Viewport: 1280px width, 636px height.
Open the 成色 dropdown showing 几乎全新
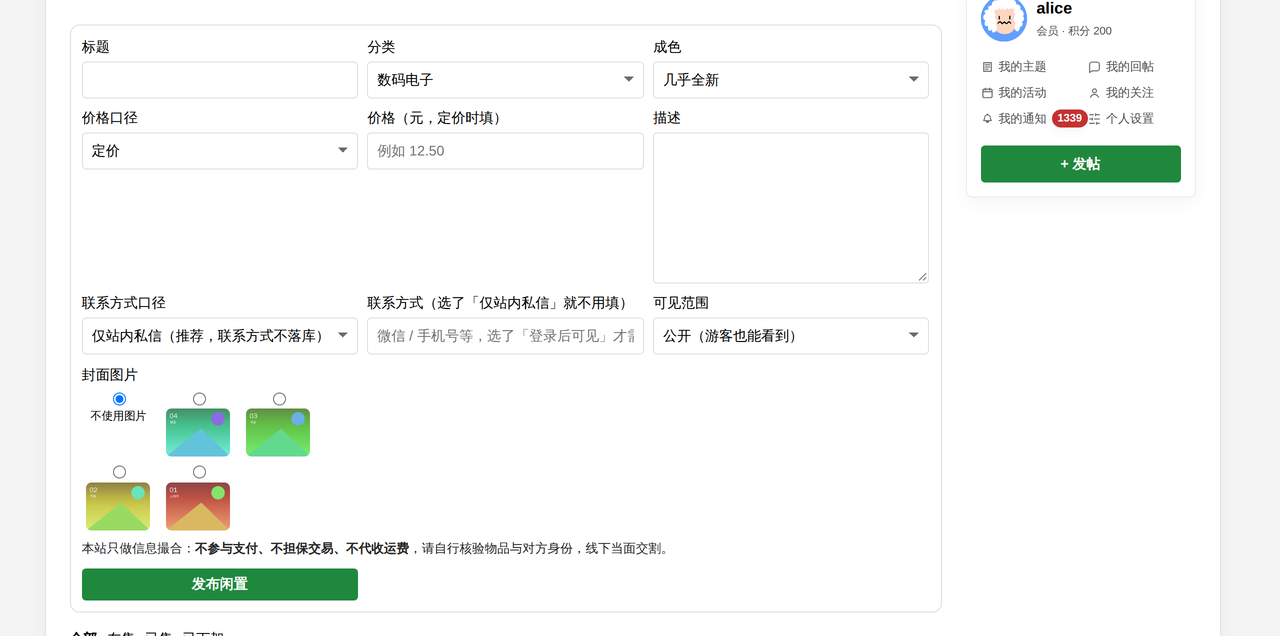tap(791, 80)
